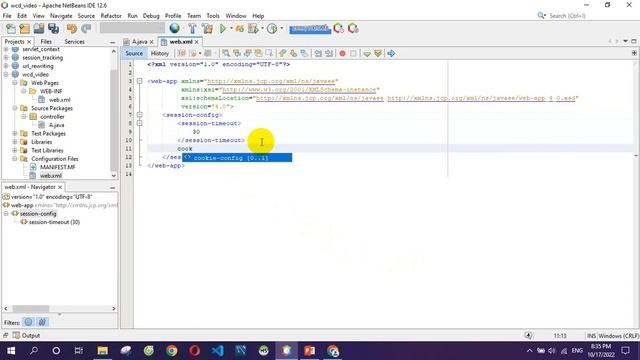Screen dimensions: 640x360
Task: Click the New Project toolbar icon
Action: point(24,29)
